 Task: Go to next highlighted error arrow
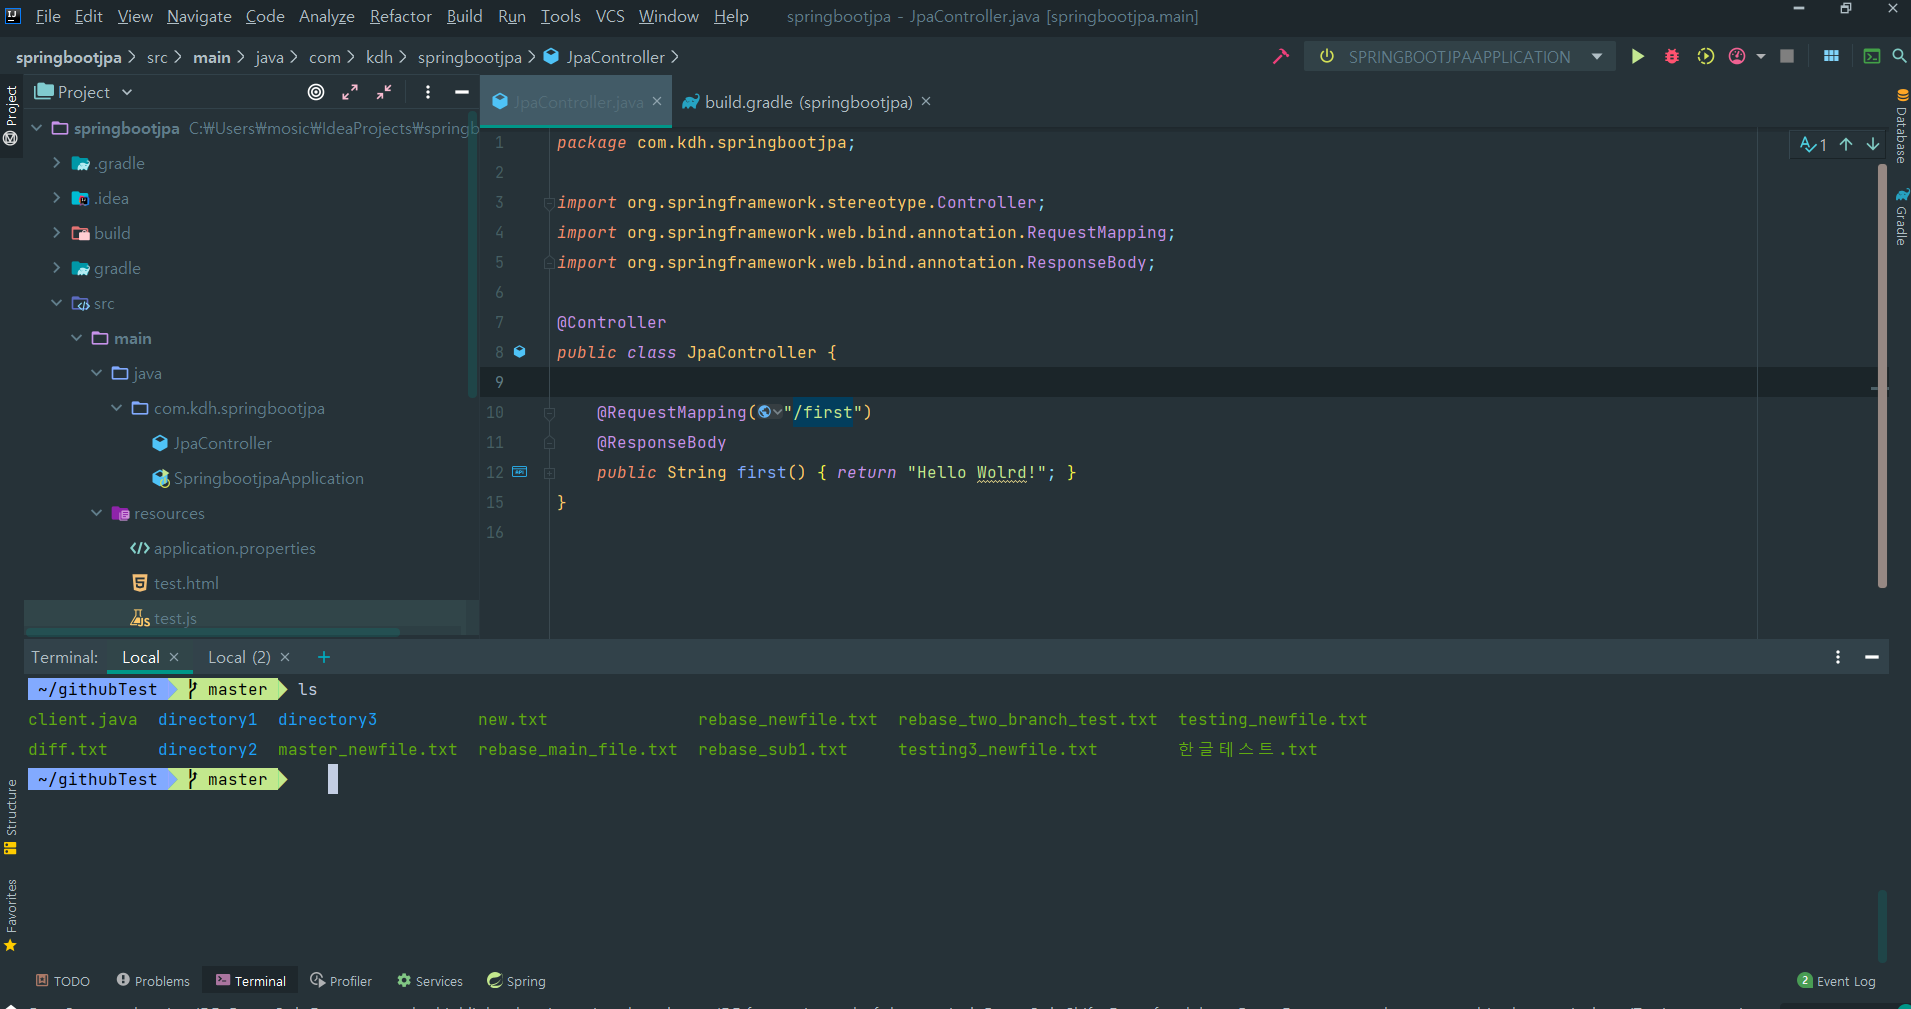coord(1873,144)
